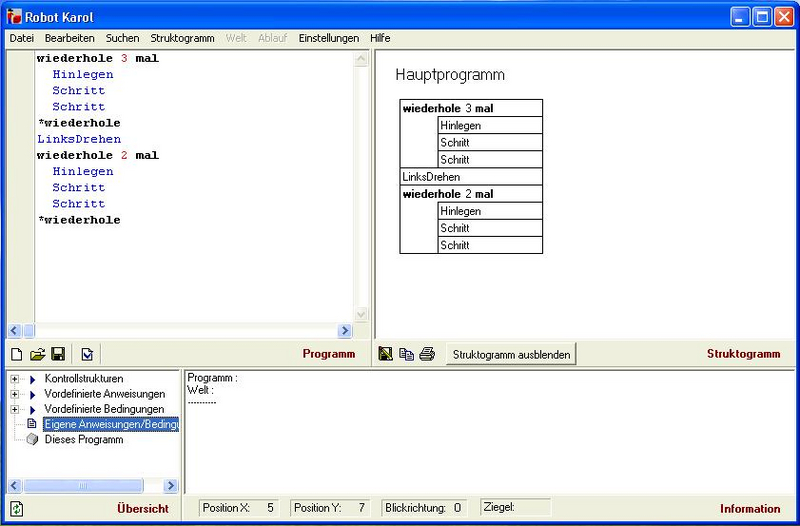This screenshot has width=800, height=526.
Task: Open the Einstellungen menu
Action: tap(328, 38)
